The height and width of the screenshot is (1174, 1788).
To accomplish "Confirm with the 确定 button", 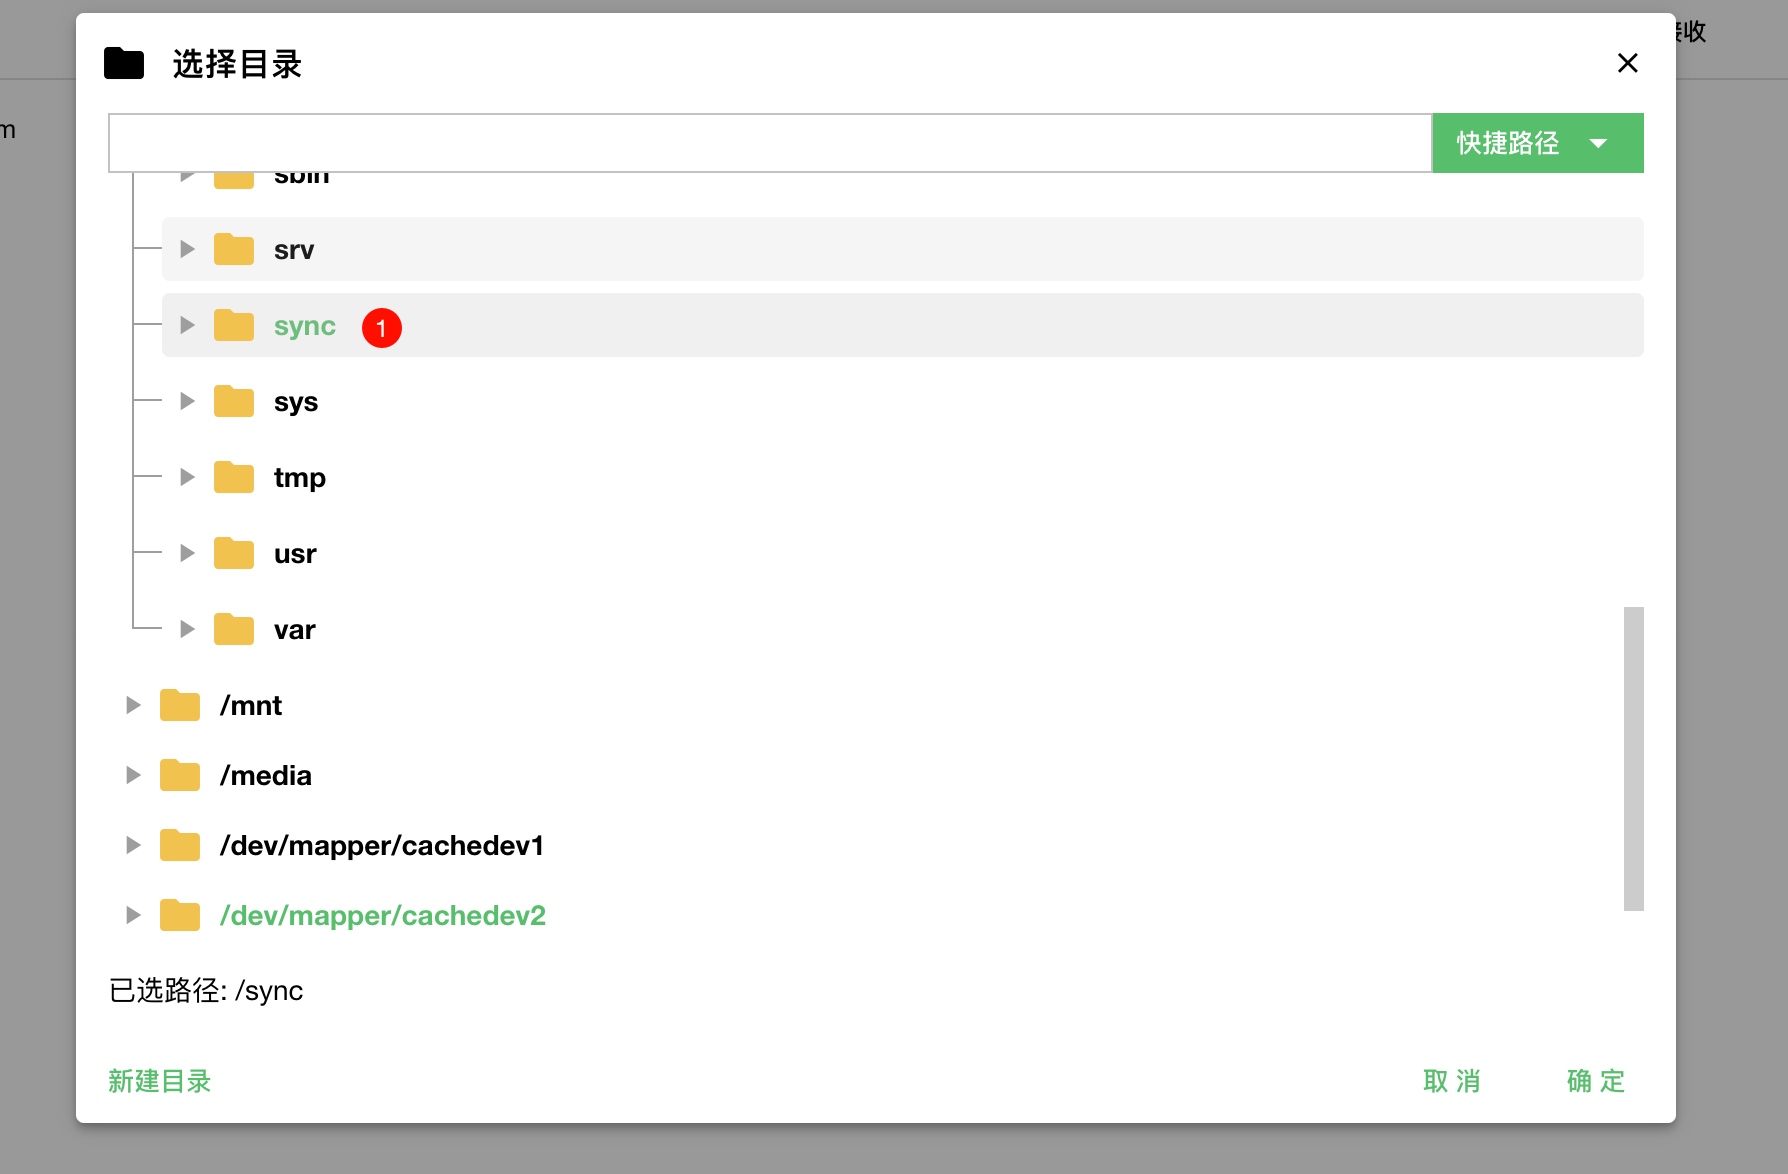I will (1596, 1081).
